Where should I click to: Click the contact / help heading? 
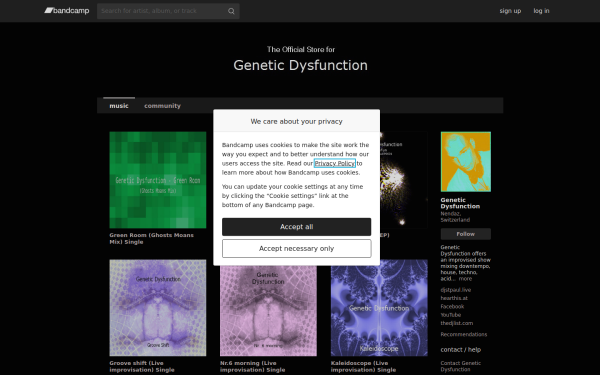pos(461,350)
